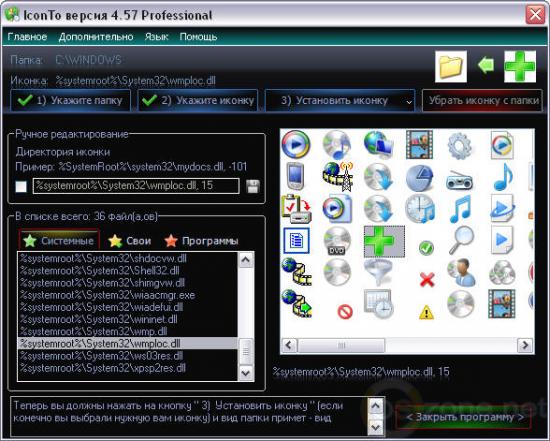The height and width of the screenshot is (441, 550).
Task: Click the icon path input field
Action: pyautogui.click(x=136, y=186)
